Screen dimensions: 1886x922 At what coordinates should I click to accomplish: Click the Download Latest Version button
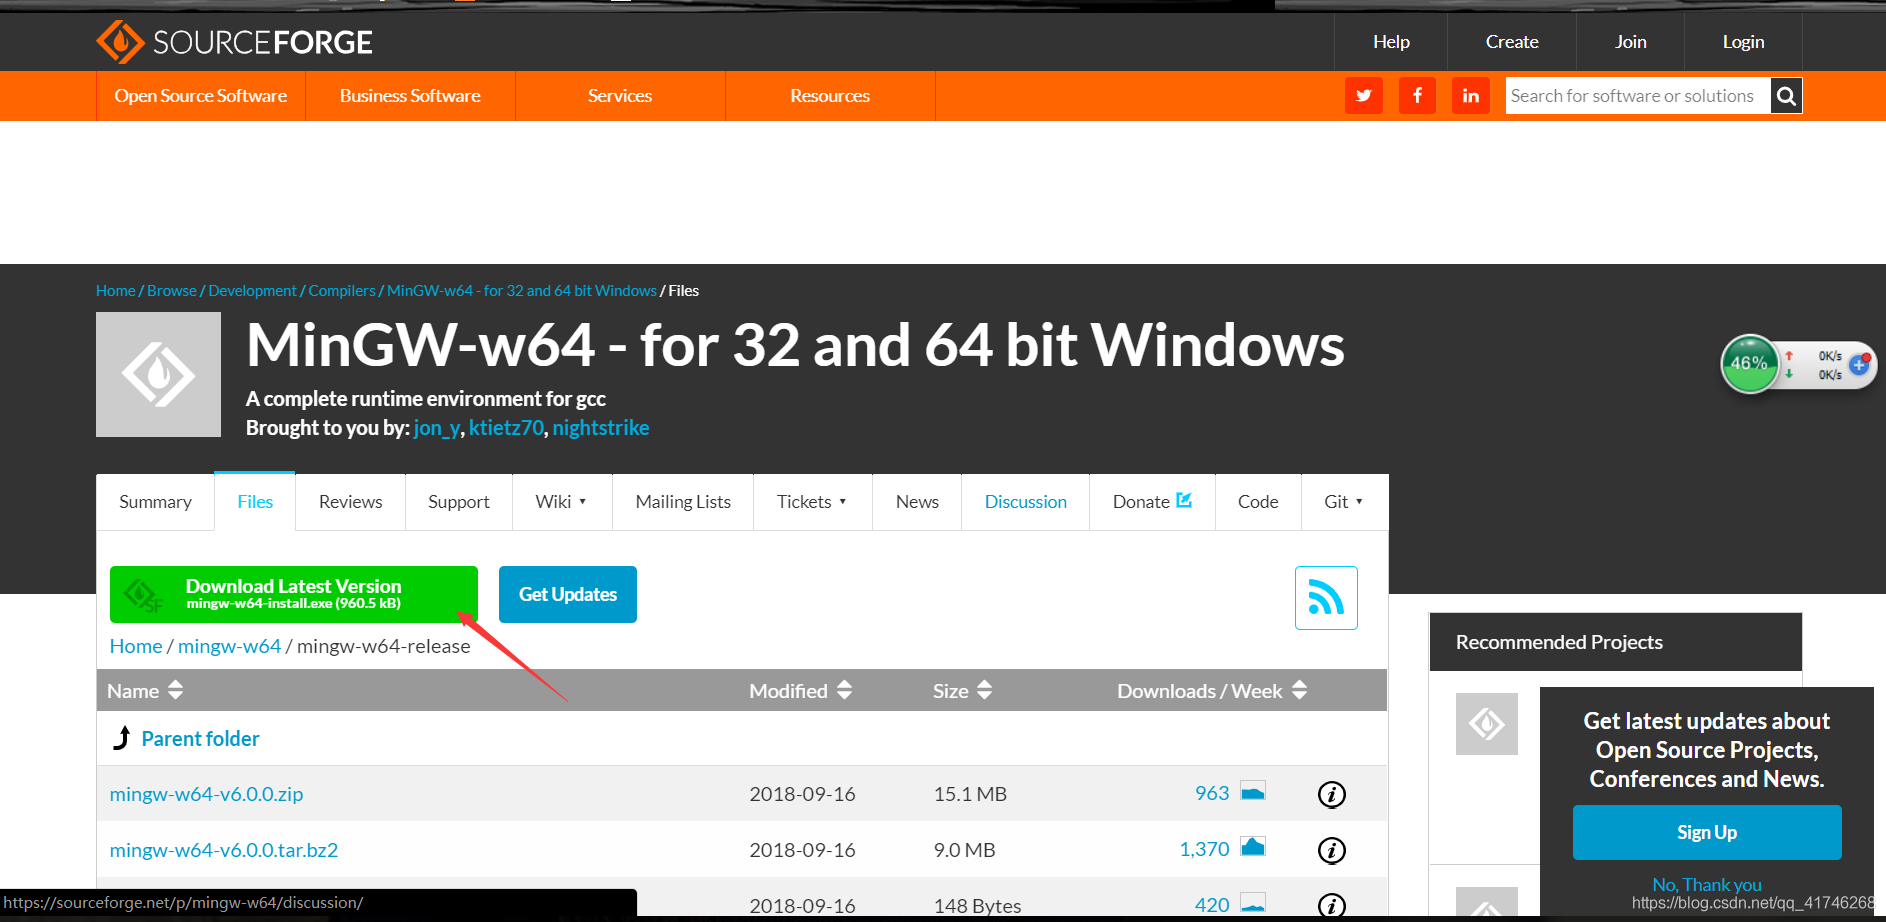coord(294,594)
